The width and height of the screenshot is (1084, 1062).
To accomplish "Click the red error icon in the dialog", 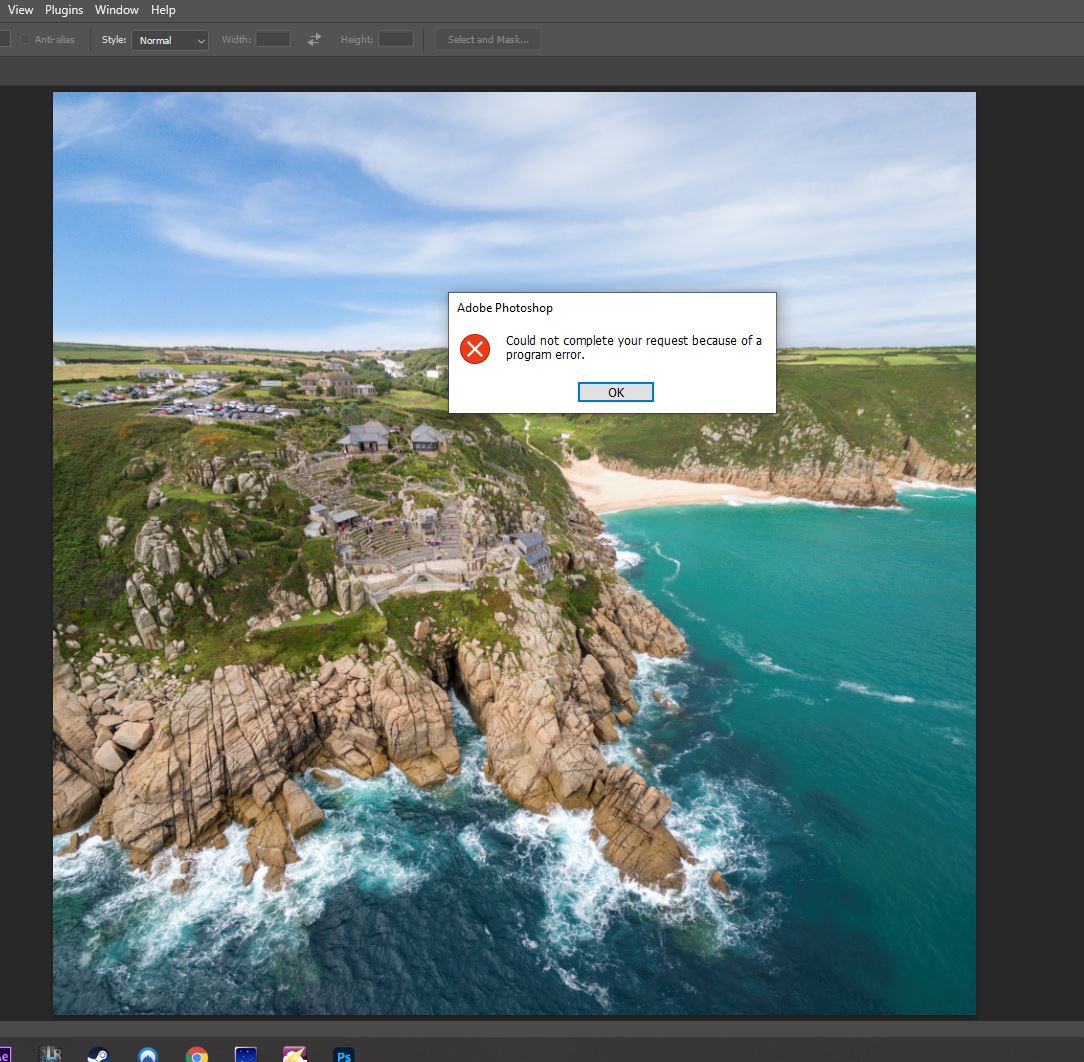I will 474,349.
